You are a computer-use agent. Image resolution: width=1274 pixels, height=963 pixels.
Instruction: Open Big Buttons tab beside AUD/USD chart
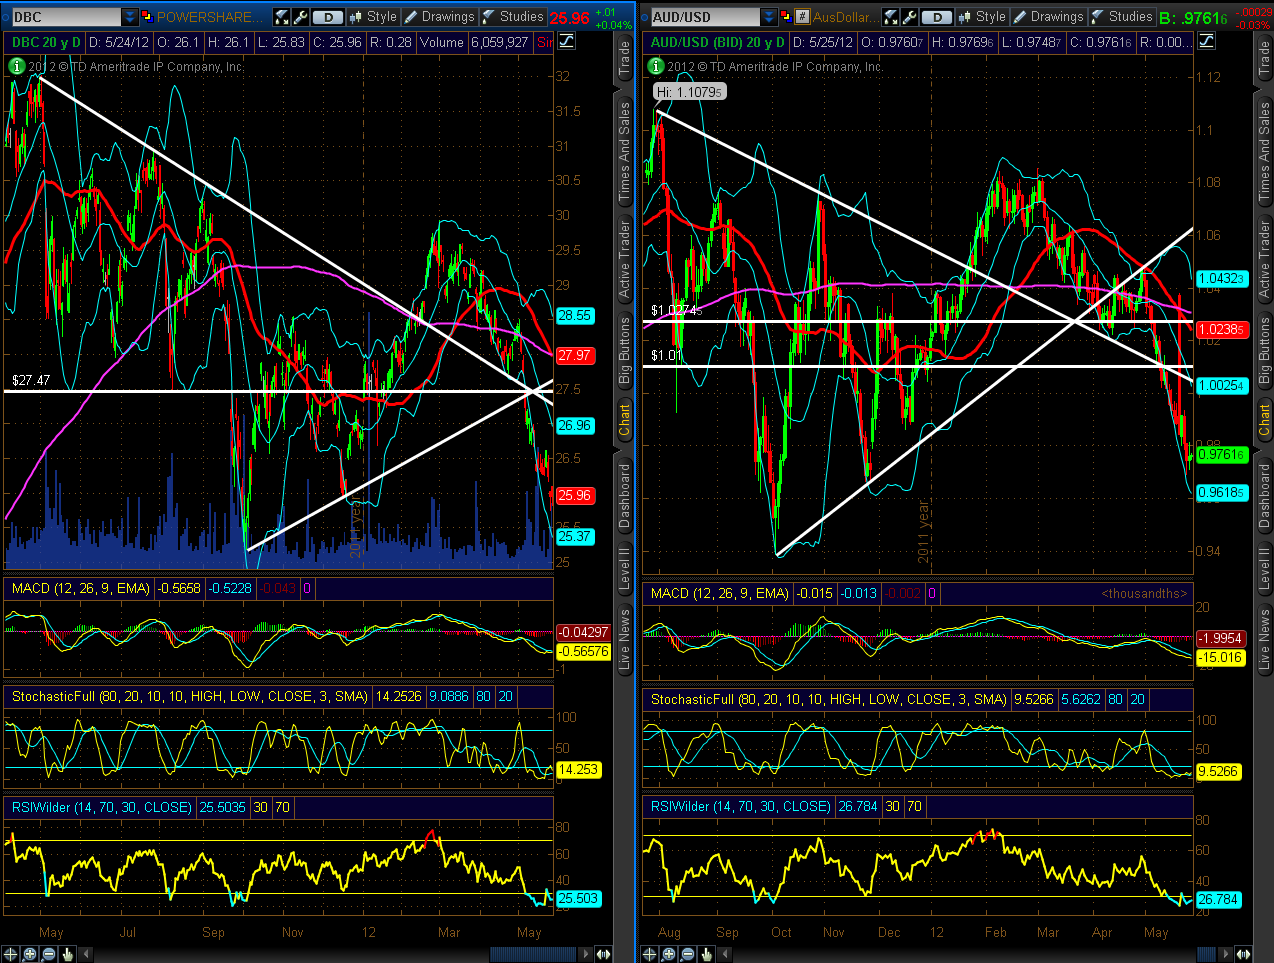[x=1264, y=351]
